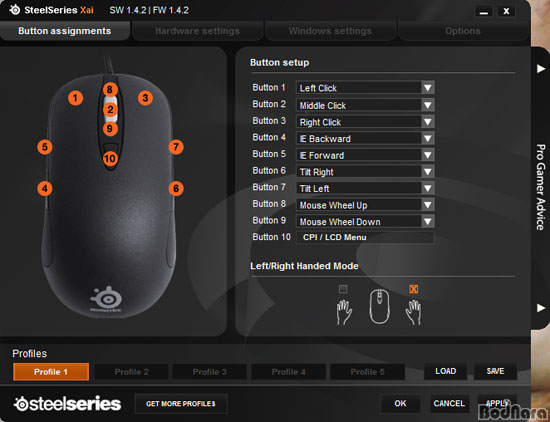Open the Options tab
550x422 pixels.
pos(463,31)
